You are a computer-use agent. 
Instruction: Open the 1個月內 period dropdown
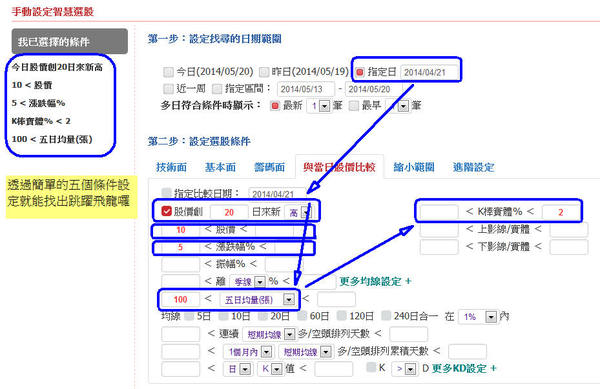coord(248,352)
